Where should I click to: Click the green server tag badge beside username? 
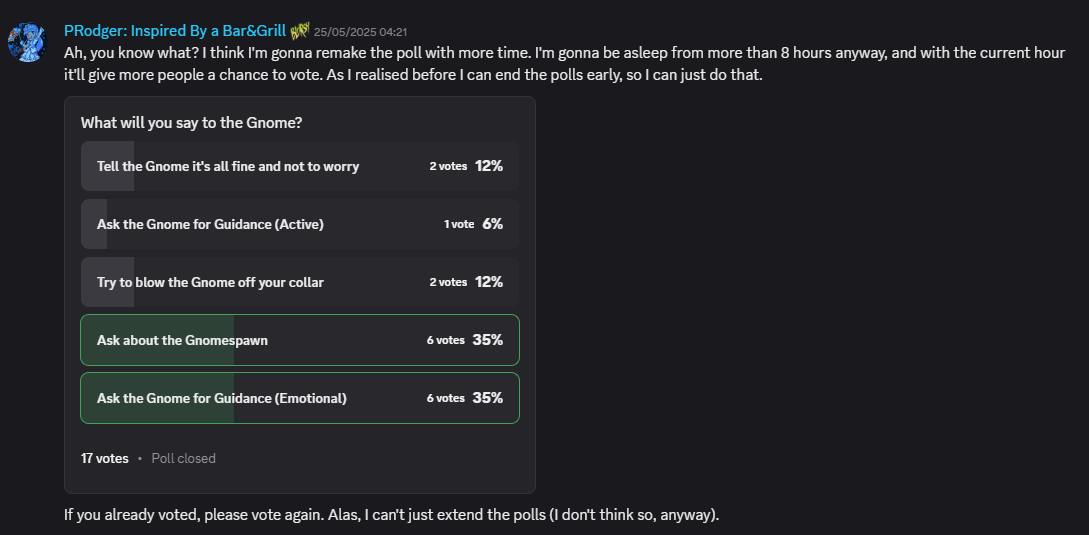click(300, 31)
